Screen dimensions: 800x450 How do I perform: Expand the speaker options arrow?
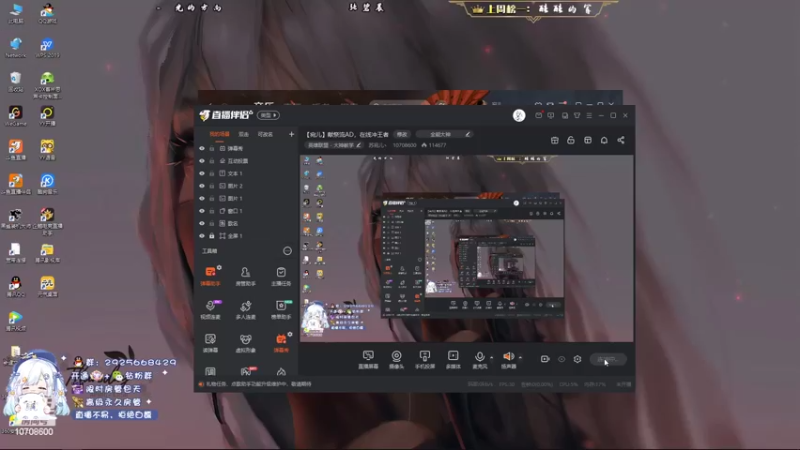coord(520,358)
